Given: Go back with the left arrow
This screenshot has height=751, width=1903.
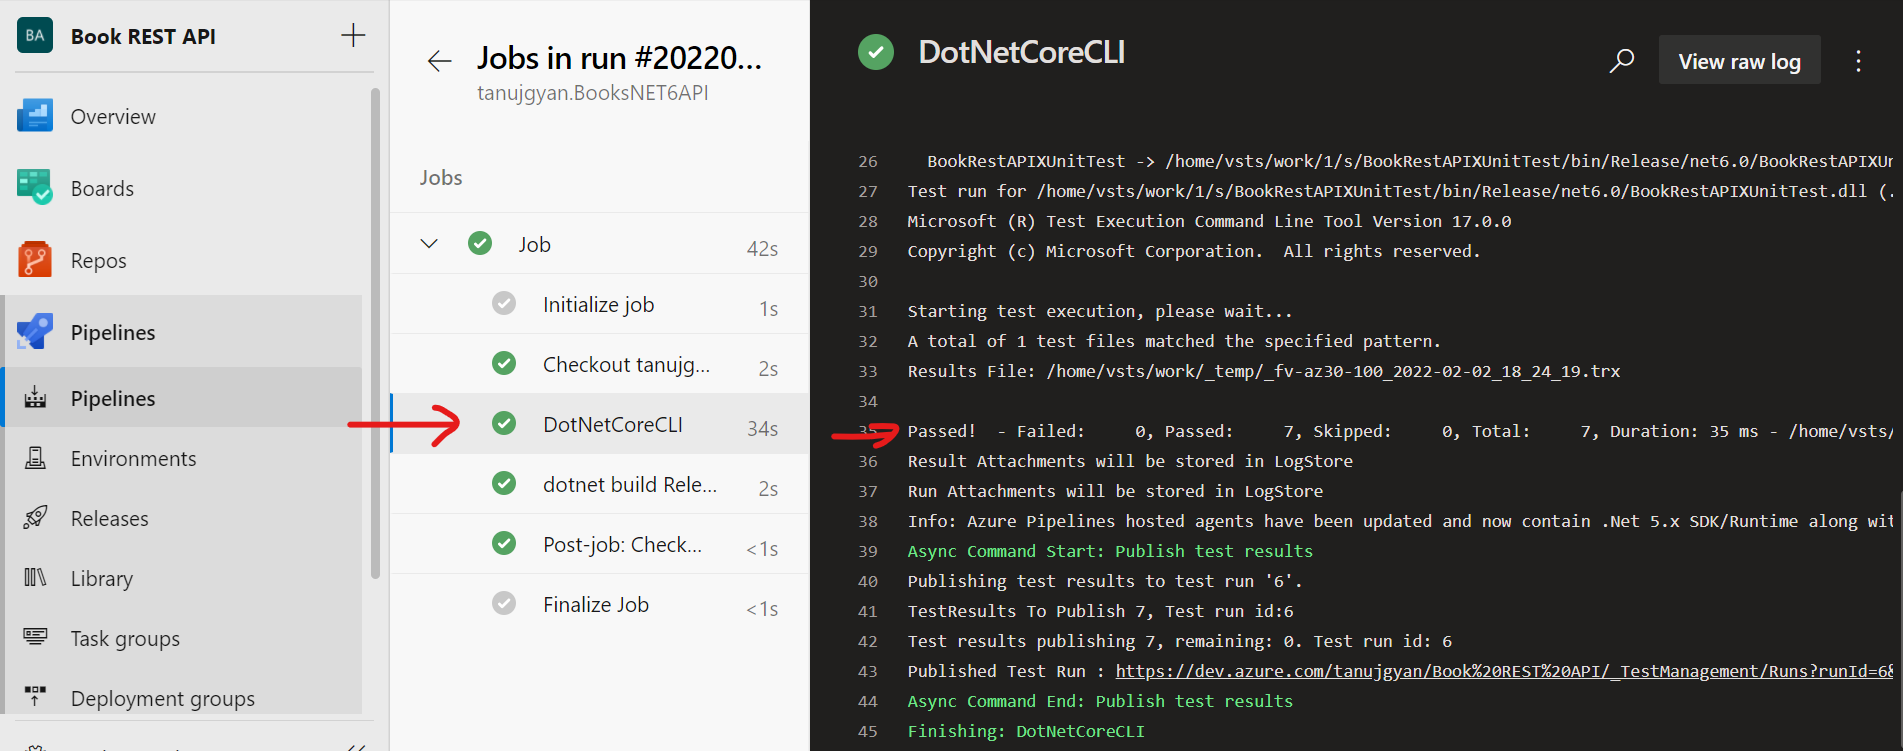Looking at the screenshot, I should click(x=439, y=61).
